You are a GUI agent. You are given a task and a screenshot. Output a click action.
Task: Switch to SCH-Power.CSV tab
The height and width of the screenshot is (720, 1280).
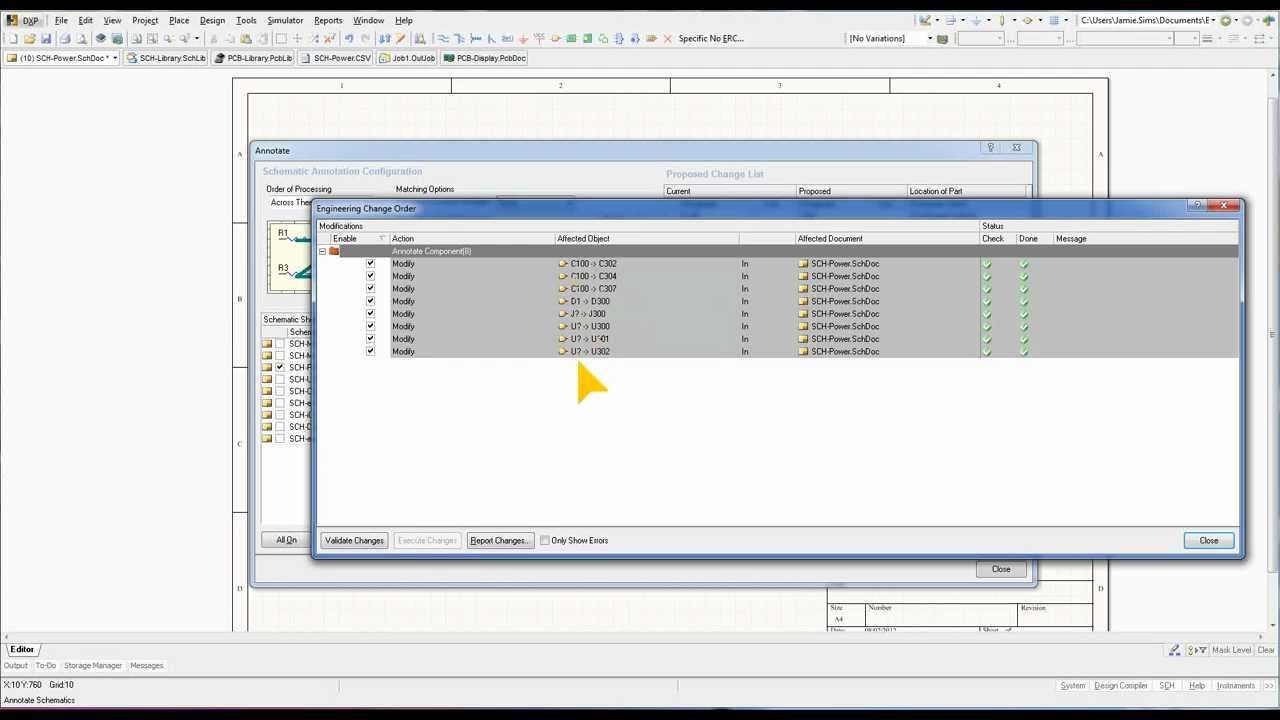coord(336,58)
